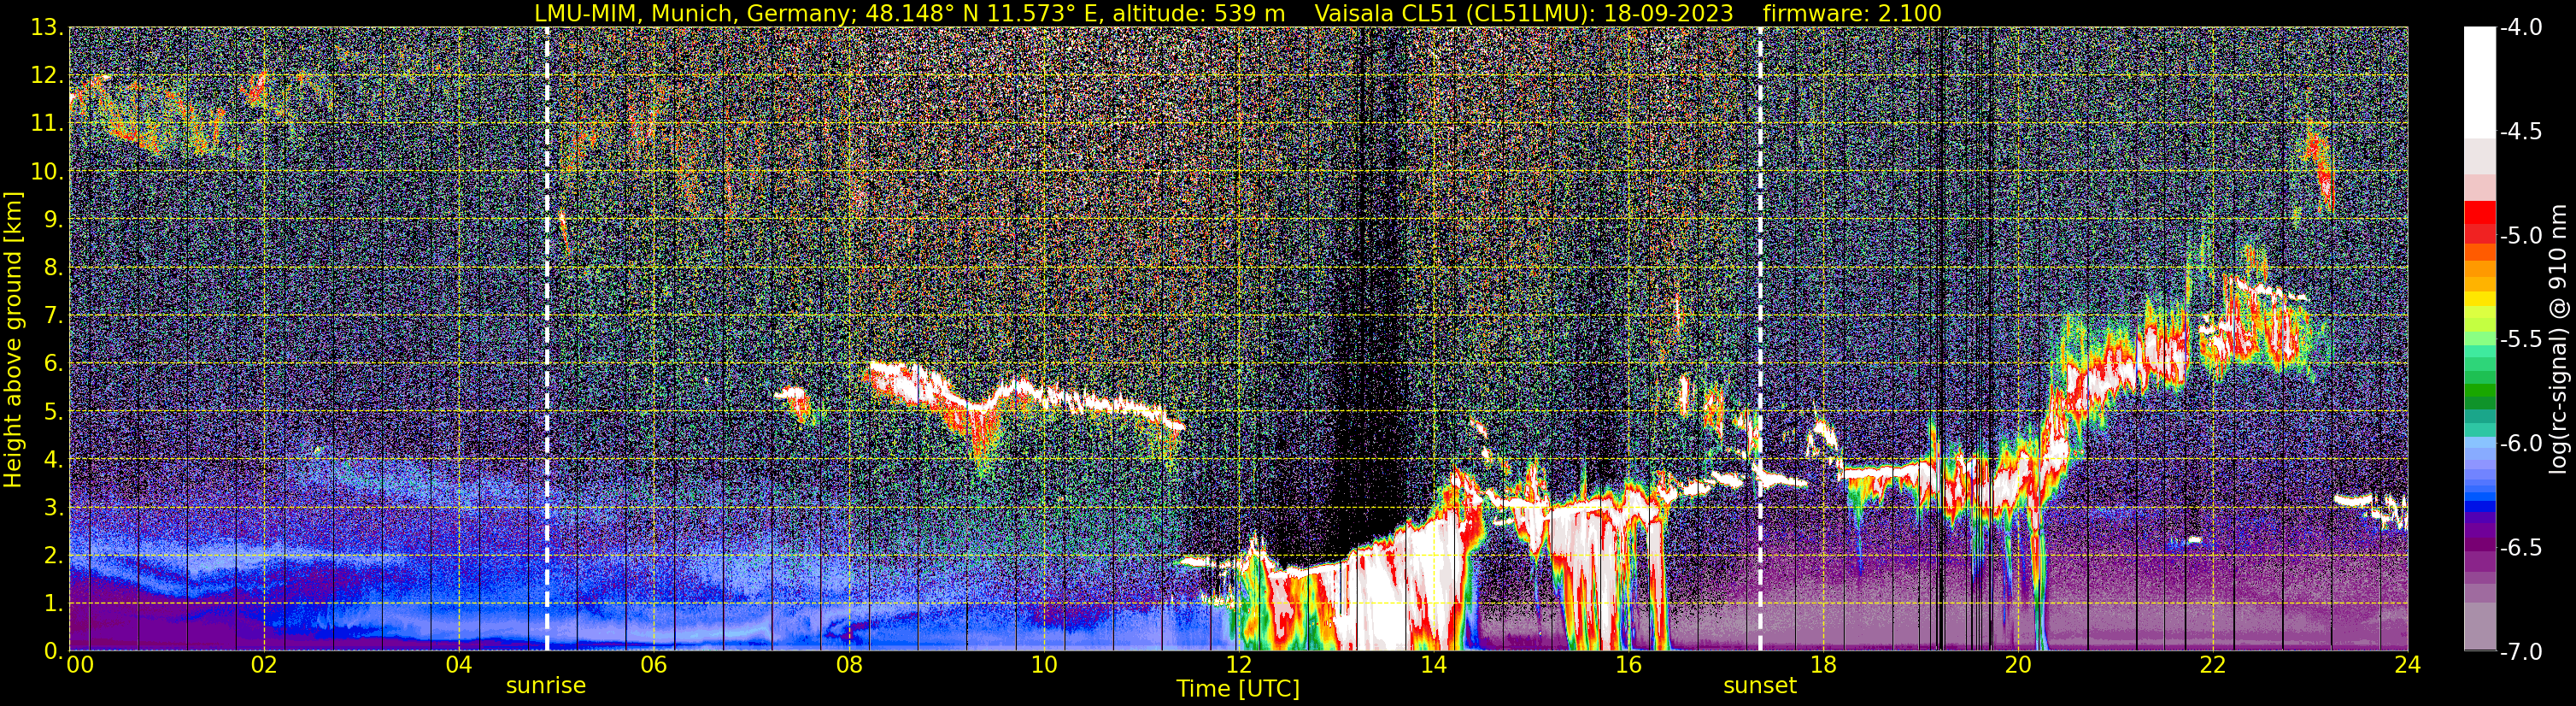2576x706 pixels.
Task: Click the "00" tick on the time axis
Action: click(80, 665)
